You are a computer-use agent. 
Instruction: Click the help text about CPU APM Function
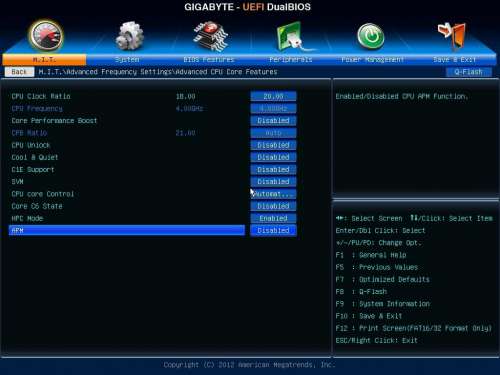click(401, 96)
